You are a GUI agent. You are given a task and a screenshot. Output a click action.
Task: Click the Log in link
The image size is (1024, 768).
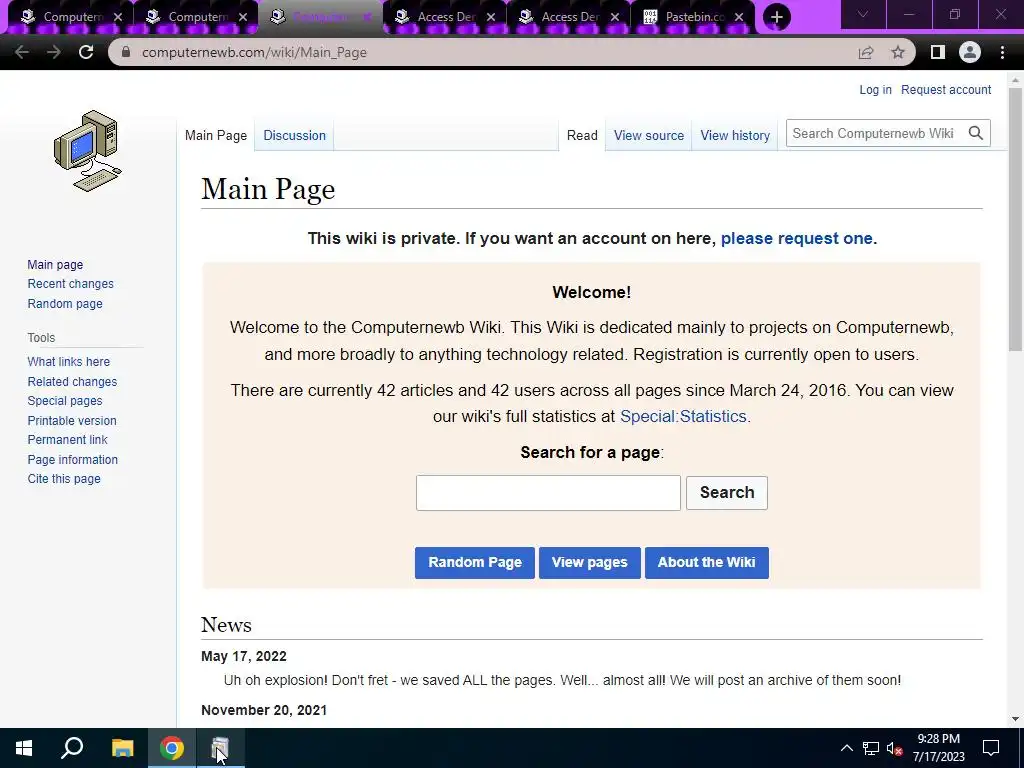pyautogui.click(x=875, y=89)
